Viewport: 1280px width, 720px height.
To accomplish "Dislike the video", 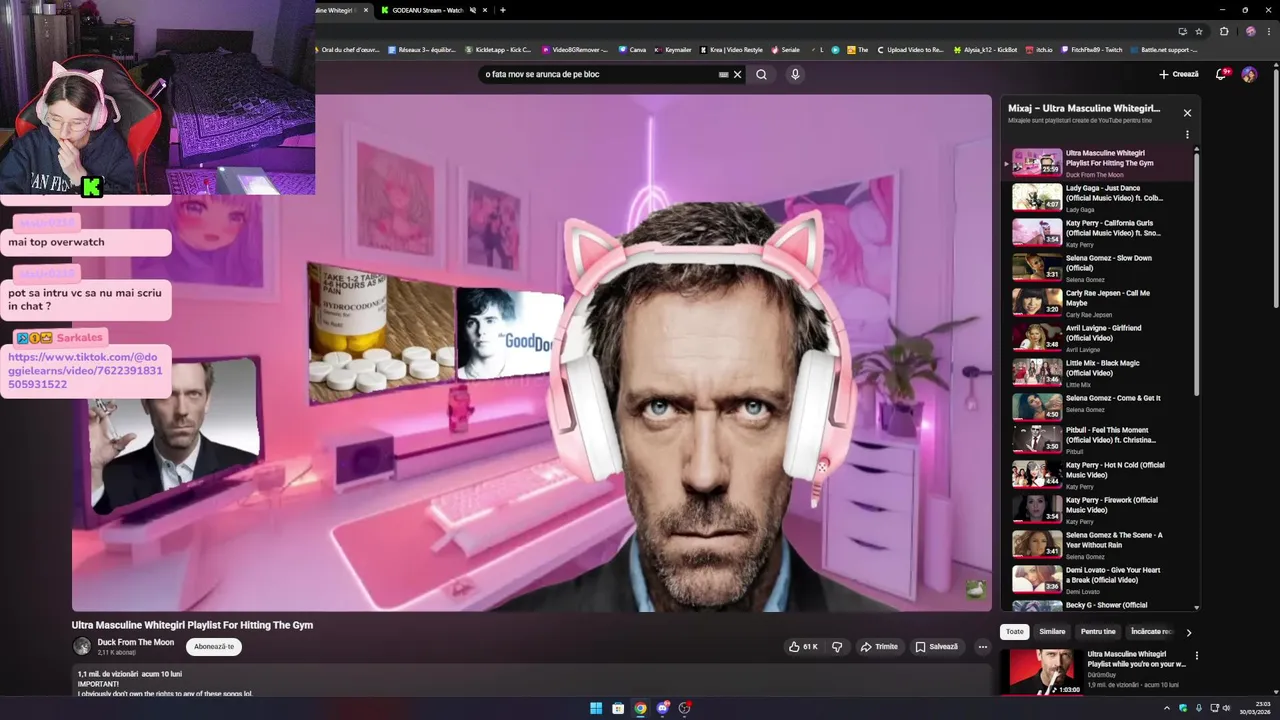I will click(x=837, y=647).
